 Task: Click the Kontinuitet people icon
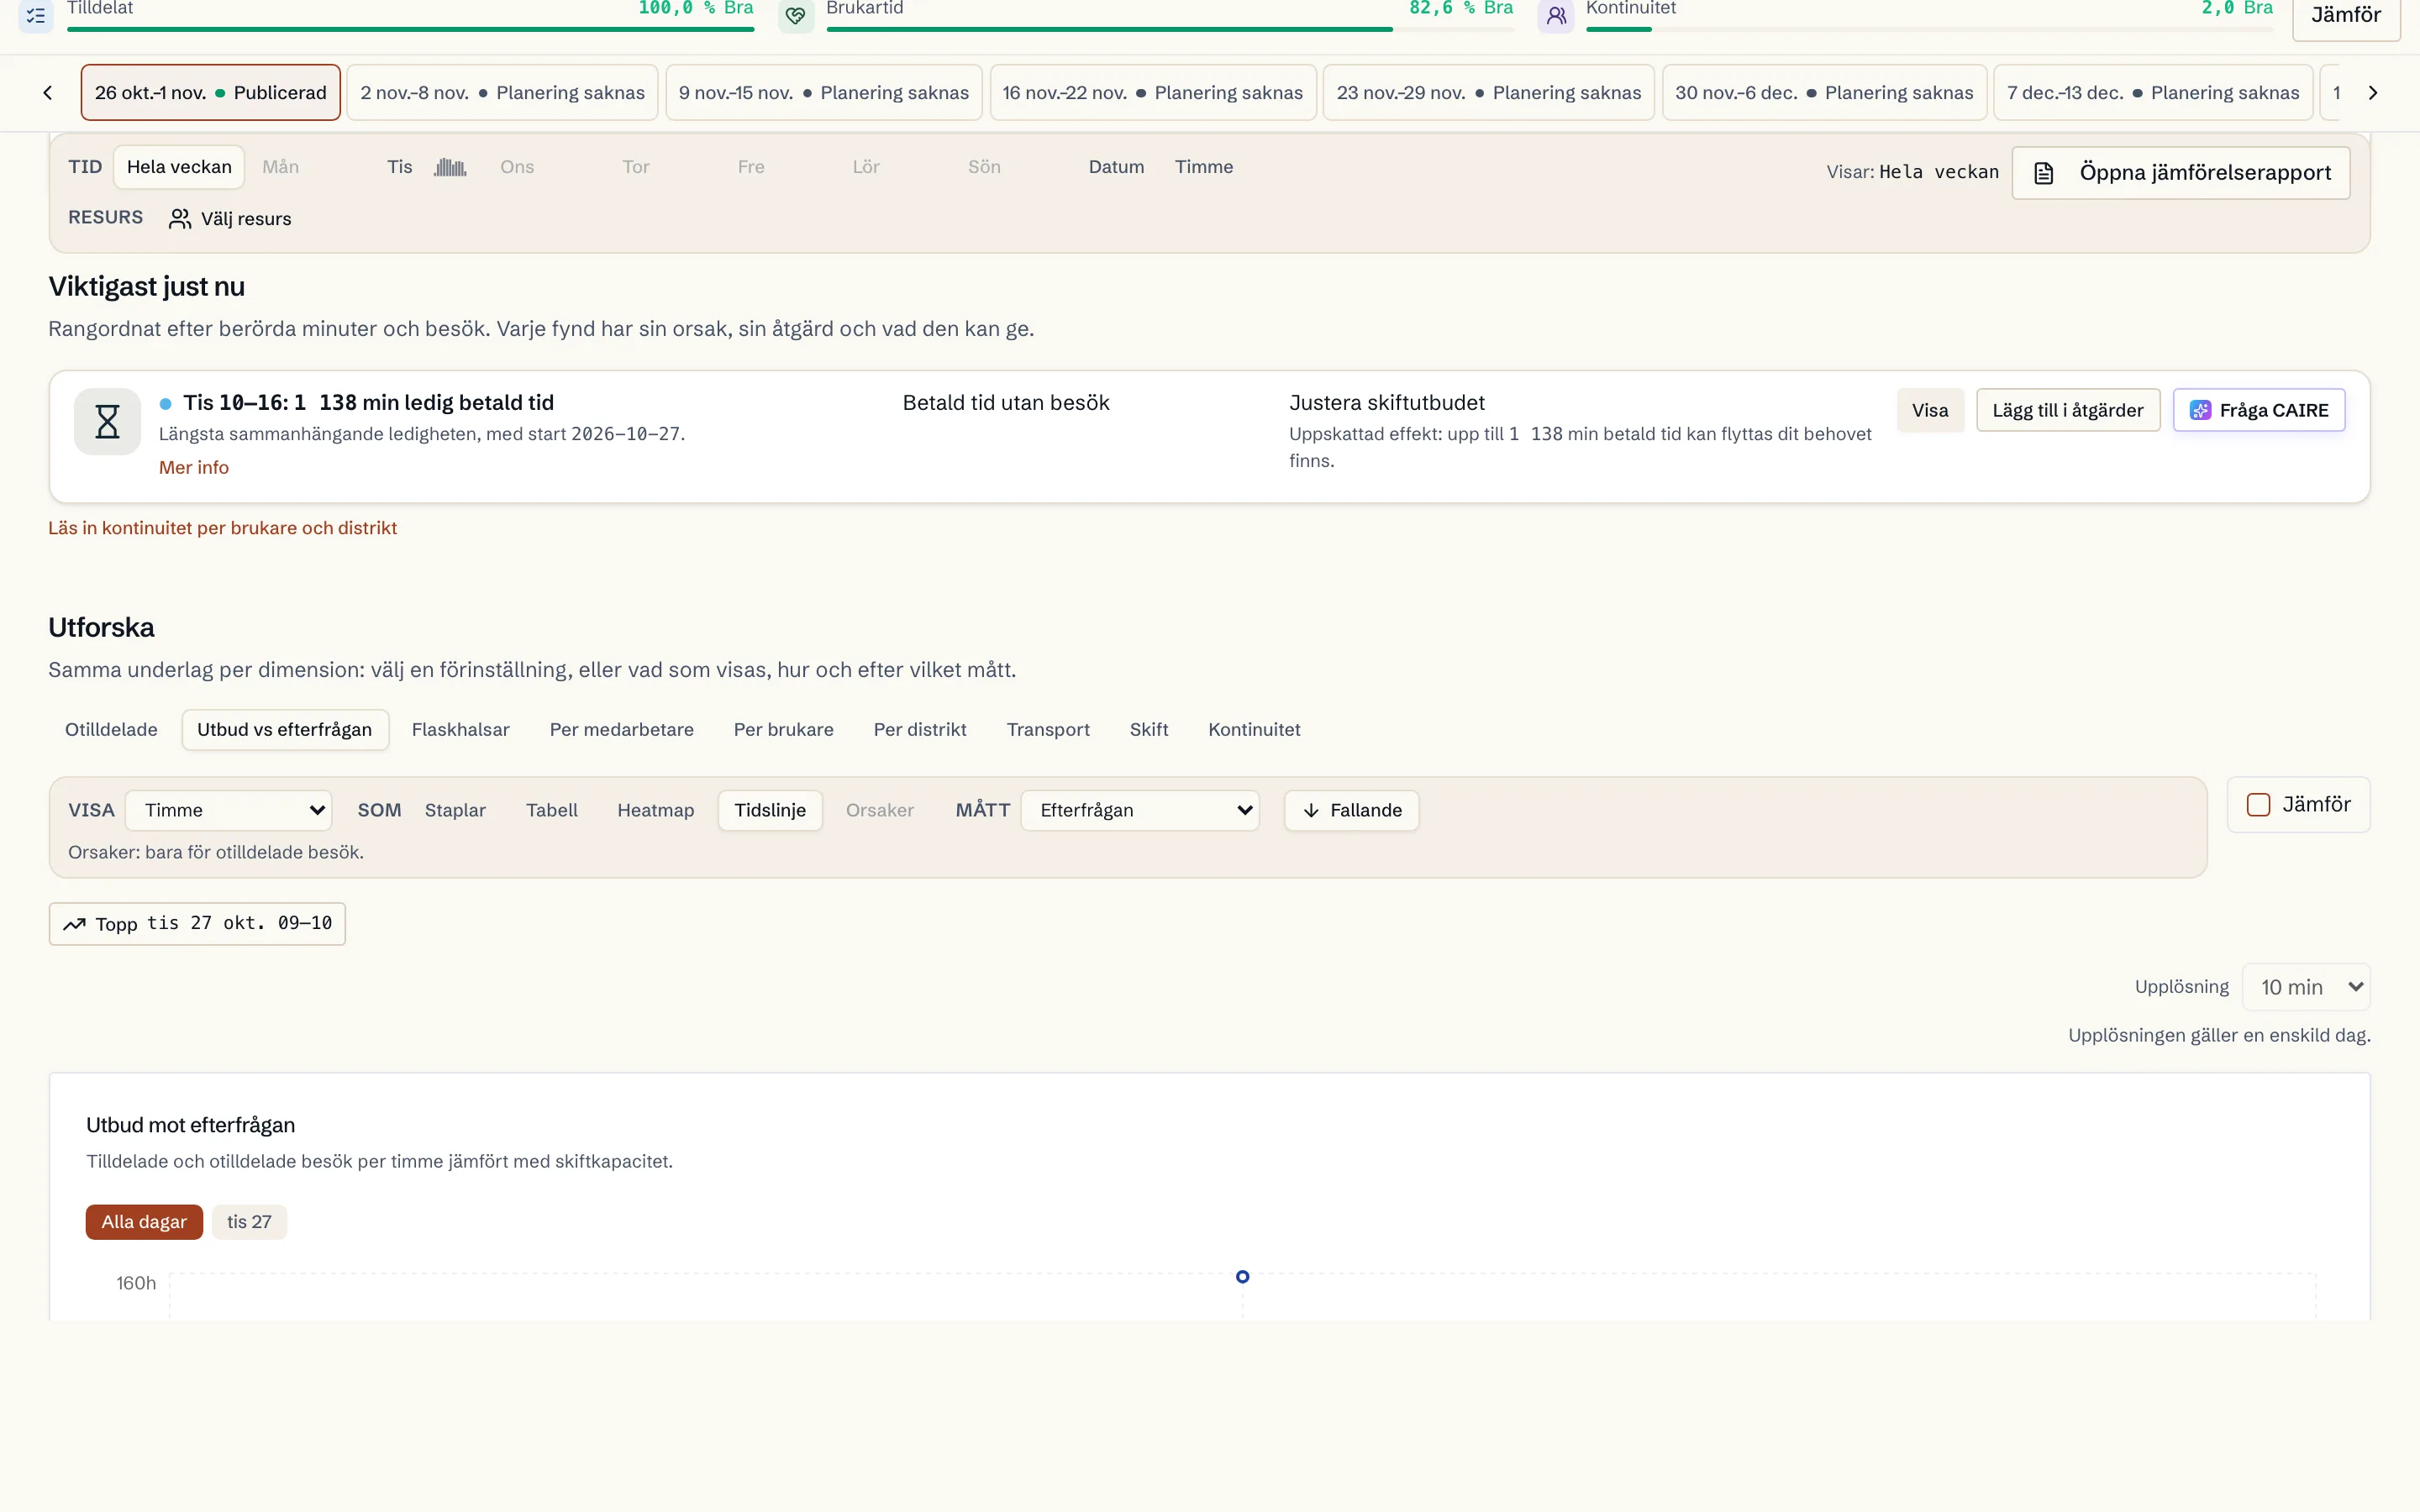pos(1556,15)
